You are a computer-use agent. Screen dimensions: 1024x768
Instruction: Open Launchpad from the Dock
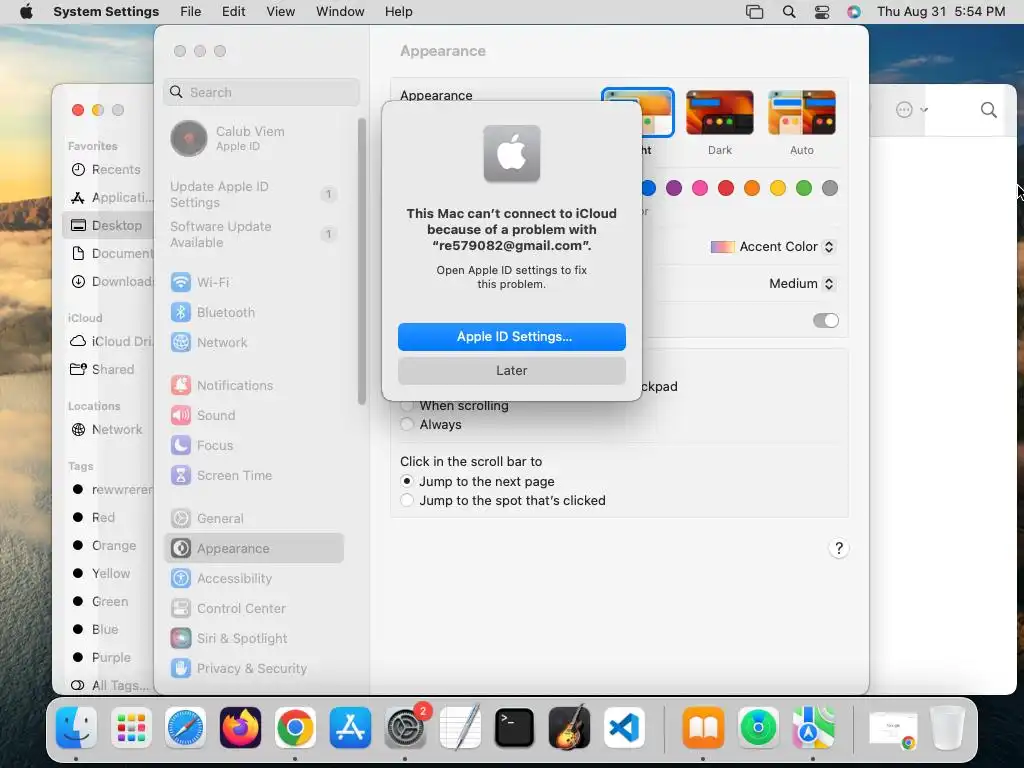tap(131, 728)
